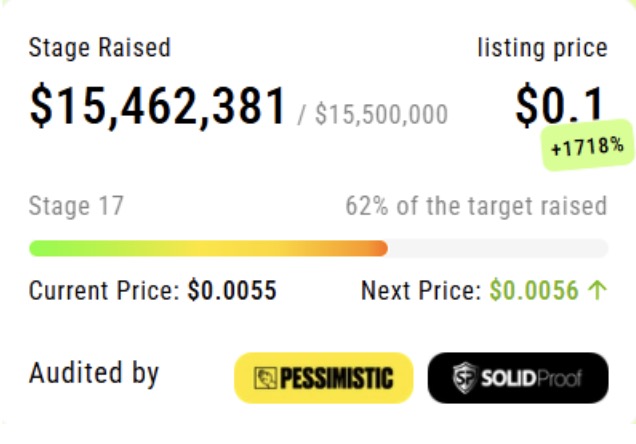Click the $15,500,000 target amount
Viewport: 636px width, 444px height.
point(382,114)
